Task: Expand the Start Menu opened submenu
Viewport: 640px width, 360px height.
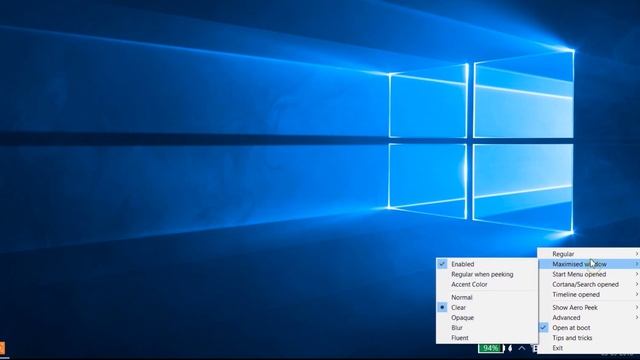Action: pyautogui.click(x=589, y=274)
